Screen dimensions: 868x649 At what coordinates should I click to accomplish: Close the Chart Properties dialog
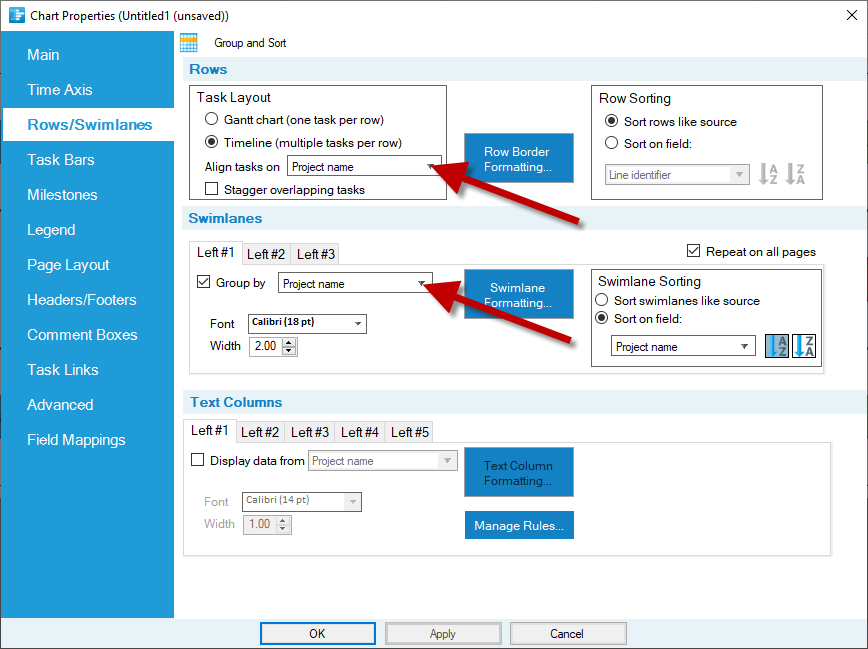852,15
